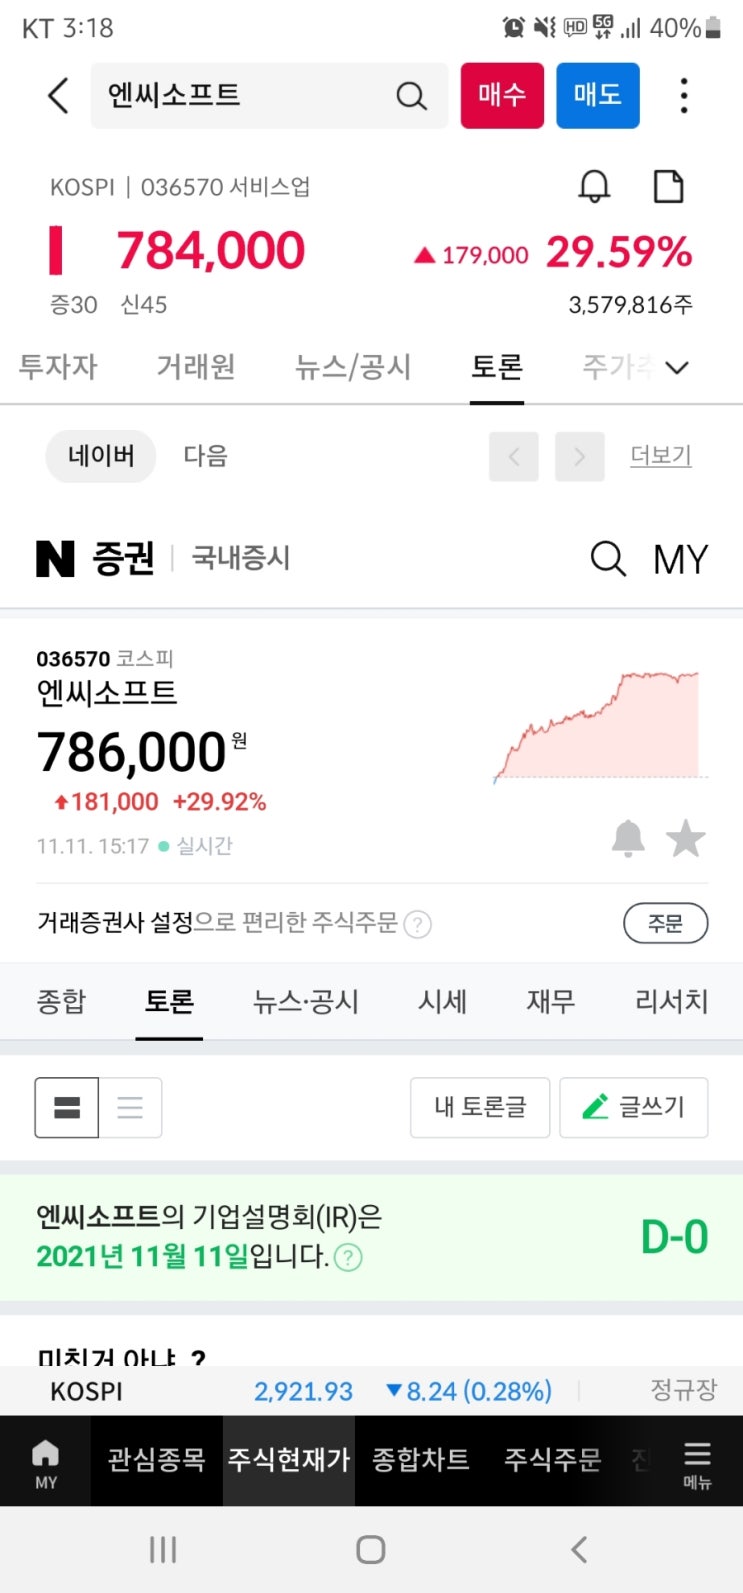Image resolution: width=743 pixels, height=1593 pixels.
Task: Switch to card list view toggle
Action: [67, 1107]
